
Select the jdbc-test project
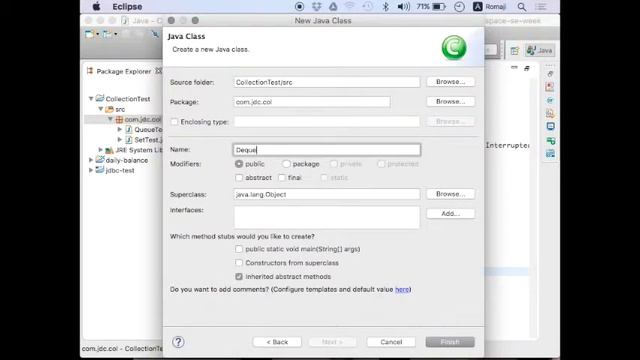[120, 170]
